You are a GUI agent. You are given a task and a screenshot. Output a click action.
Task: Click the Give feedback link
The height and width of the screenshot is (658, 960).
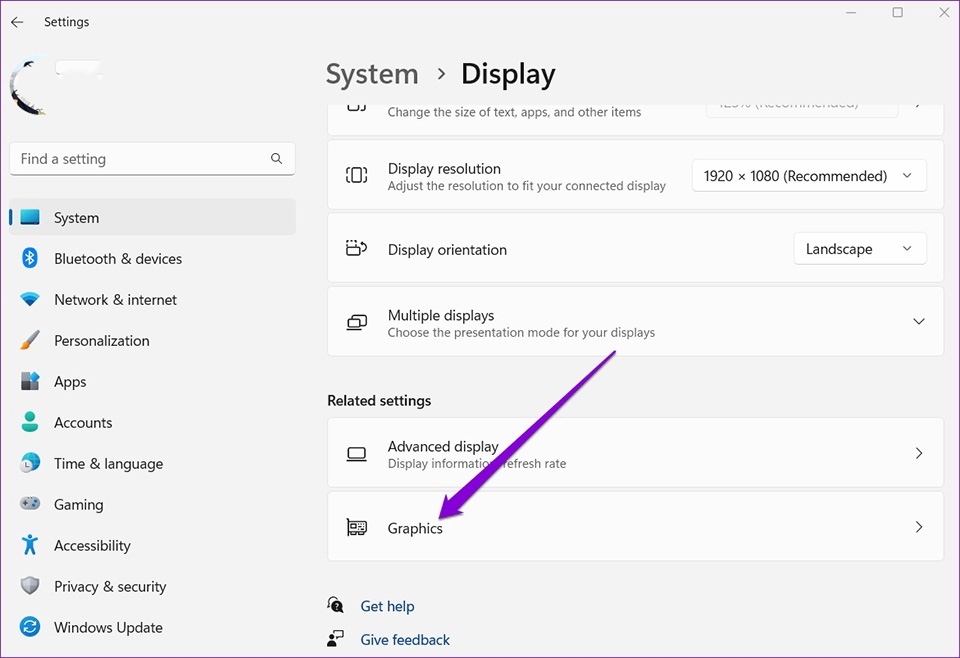click(x=404, y=639)
